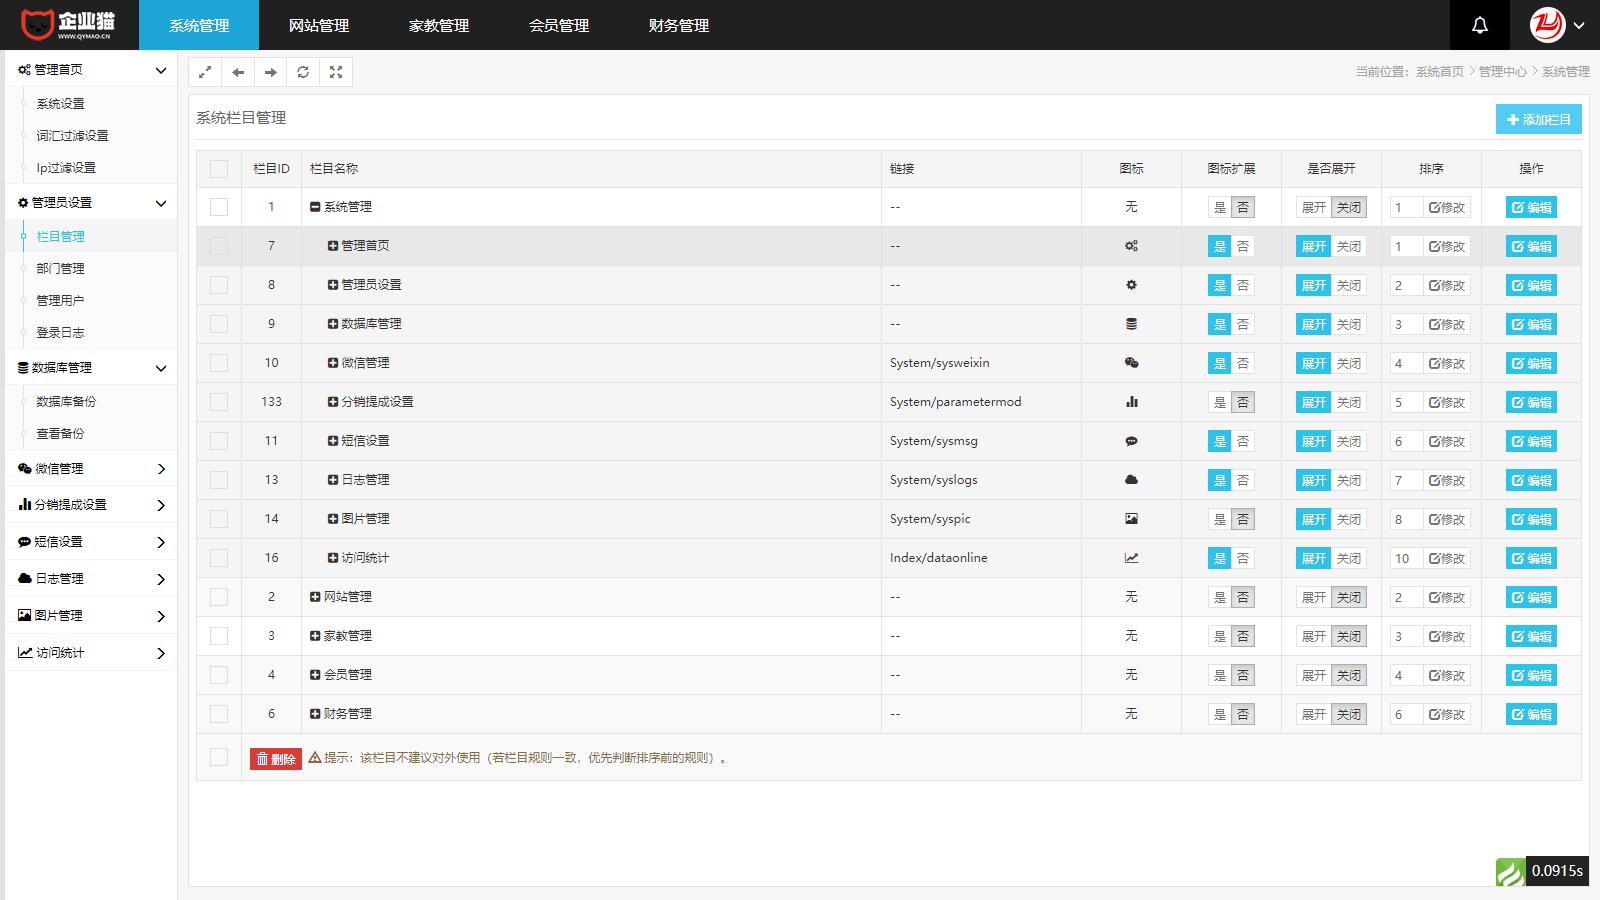Click the 添加栏目 button

(x=1538, y=119)
